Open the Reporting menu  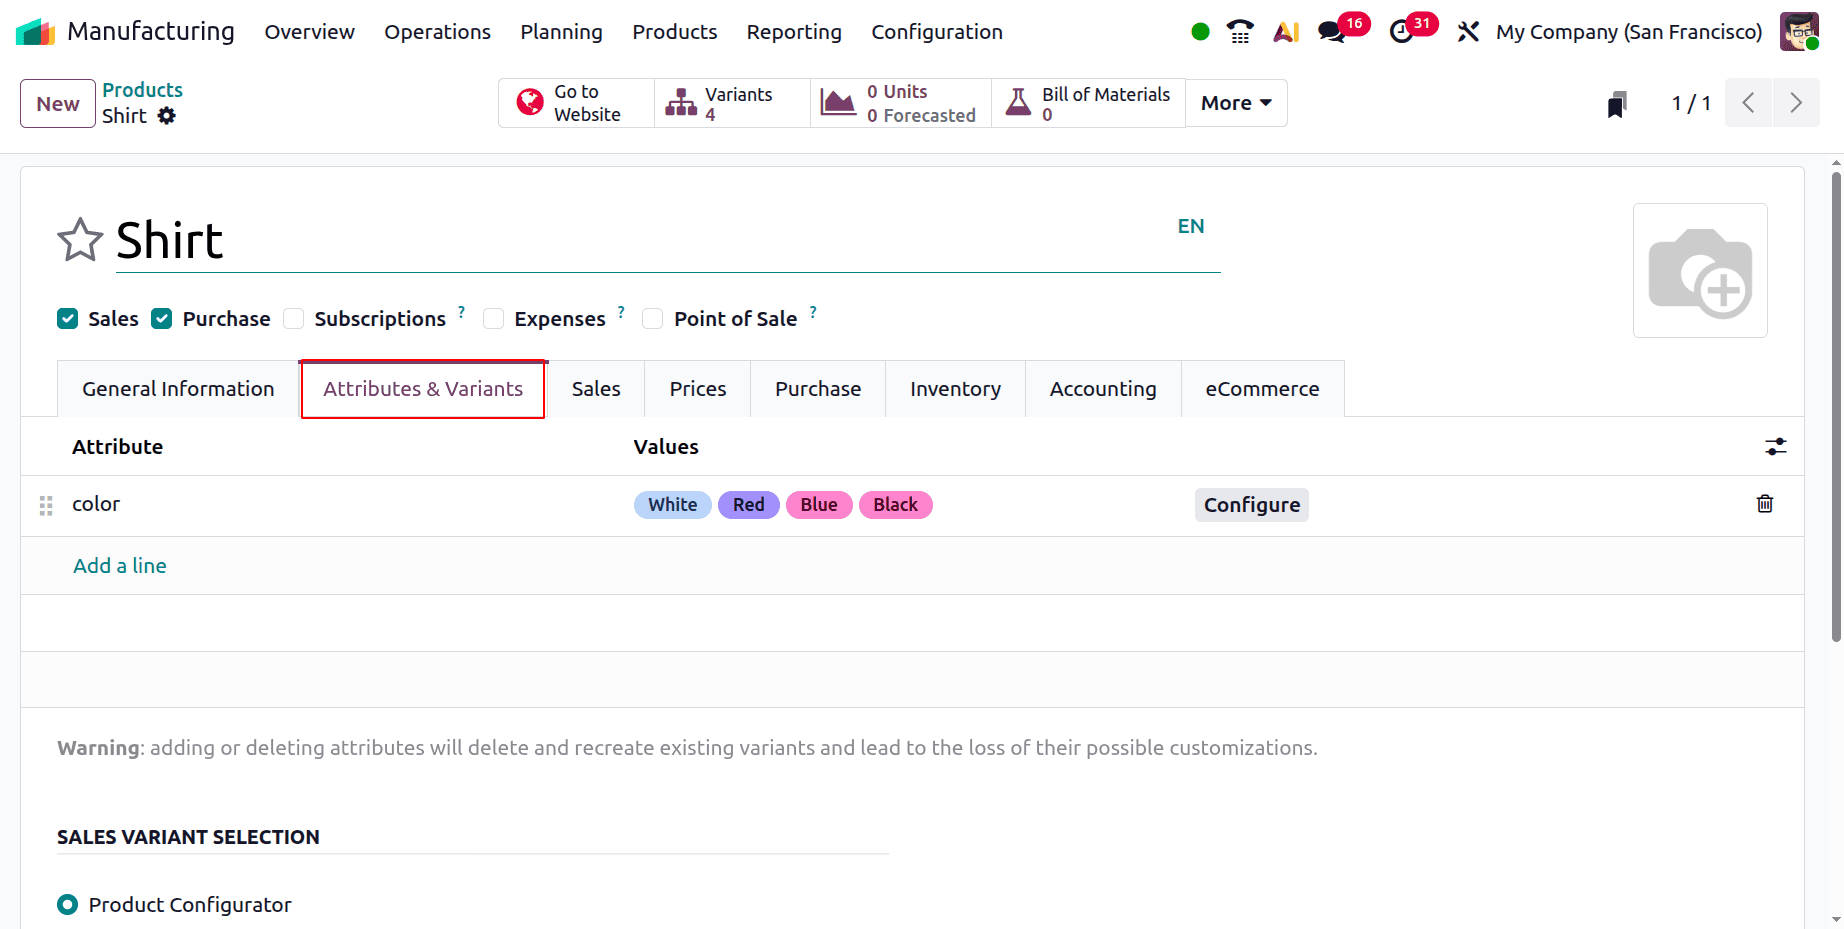(794, 32)
